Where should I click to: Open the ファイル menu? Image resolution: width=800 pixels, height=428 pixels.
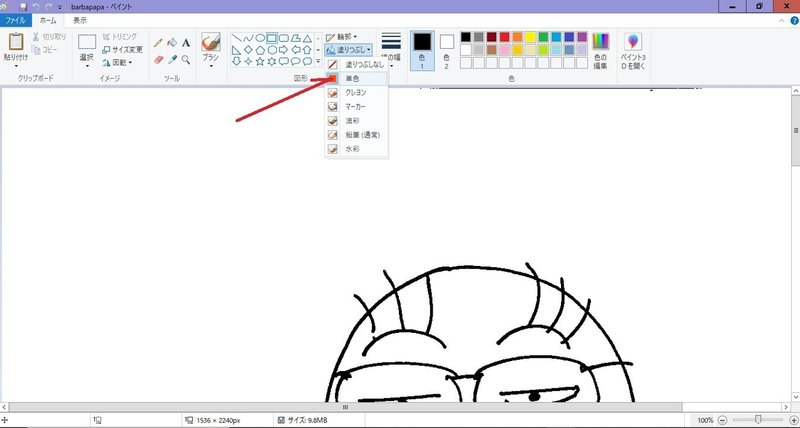(x=16, y=20)
